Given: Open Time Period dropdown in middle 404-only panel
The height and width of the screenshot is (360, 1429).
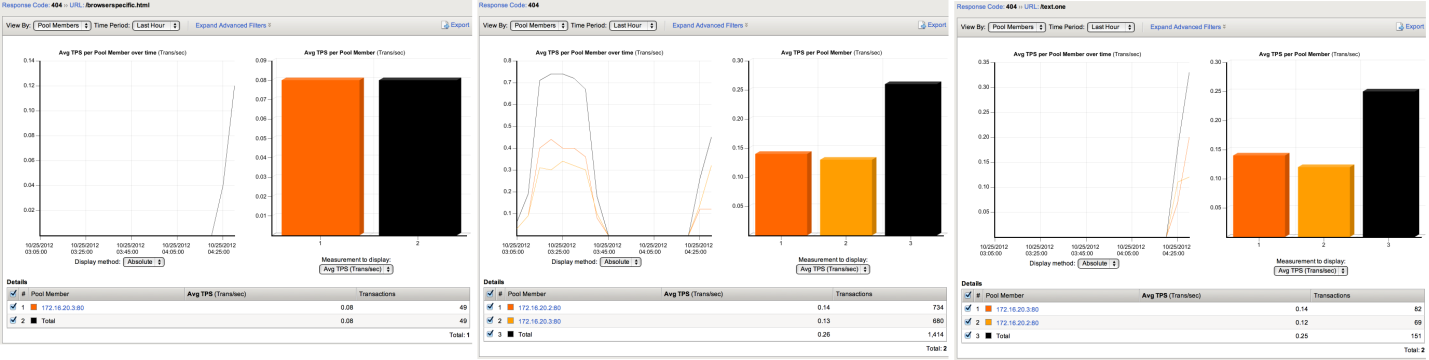Looking at the screenshot, I should click(x=633, y=25).
